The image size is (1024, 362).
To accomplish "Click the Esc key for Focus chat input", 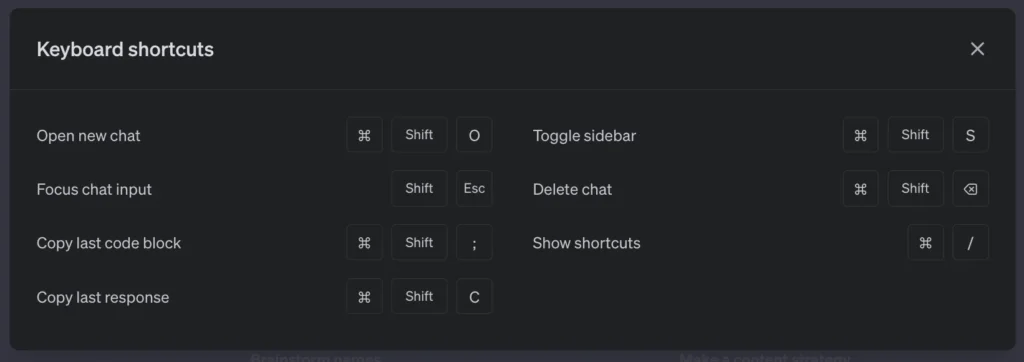I will pyautogui.click(x=474, y=189).
